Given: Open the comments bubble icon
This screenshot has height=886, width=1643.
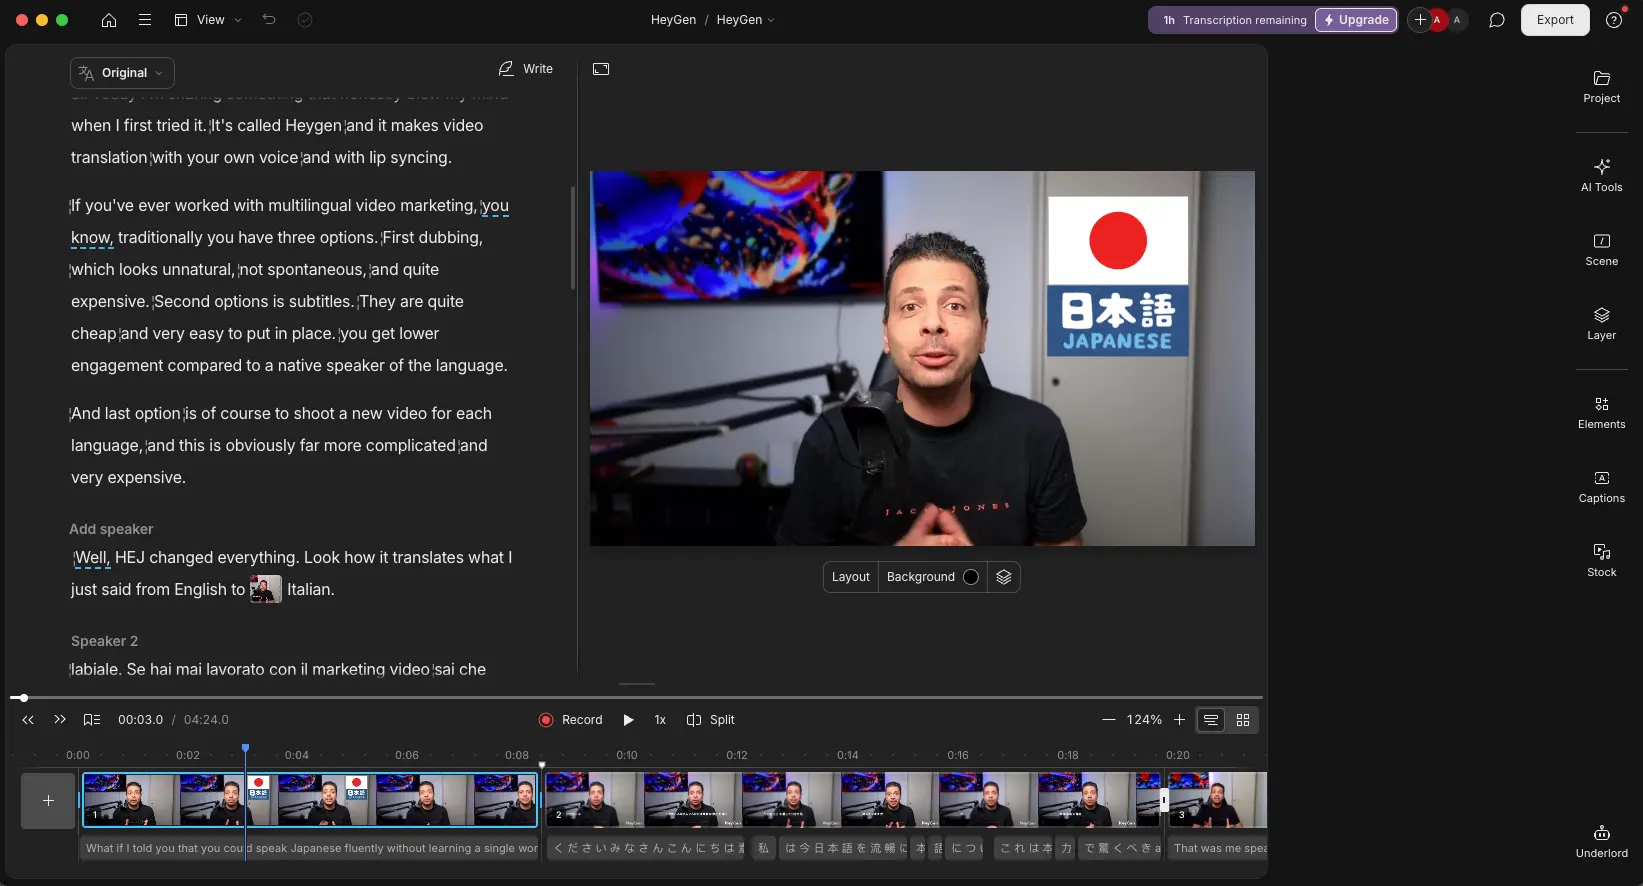Looking at the screenshot, I should pos(1497,20).
